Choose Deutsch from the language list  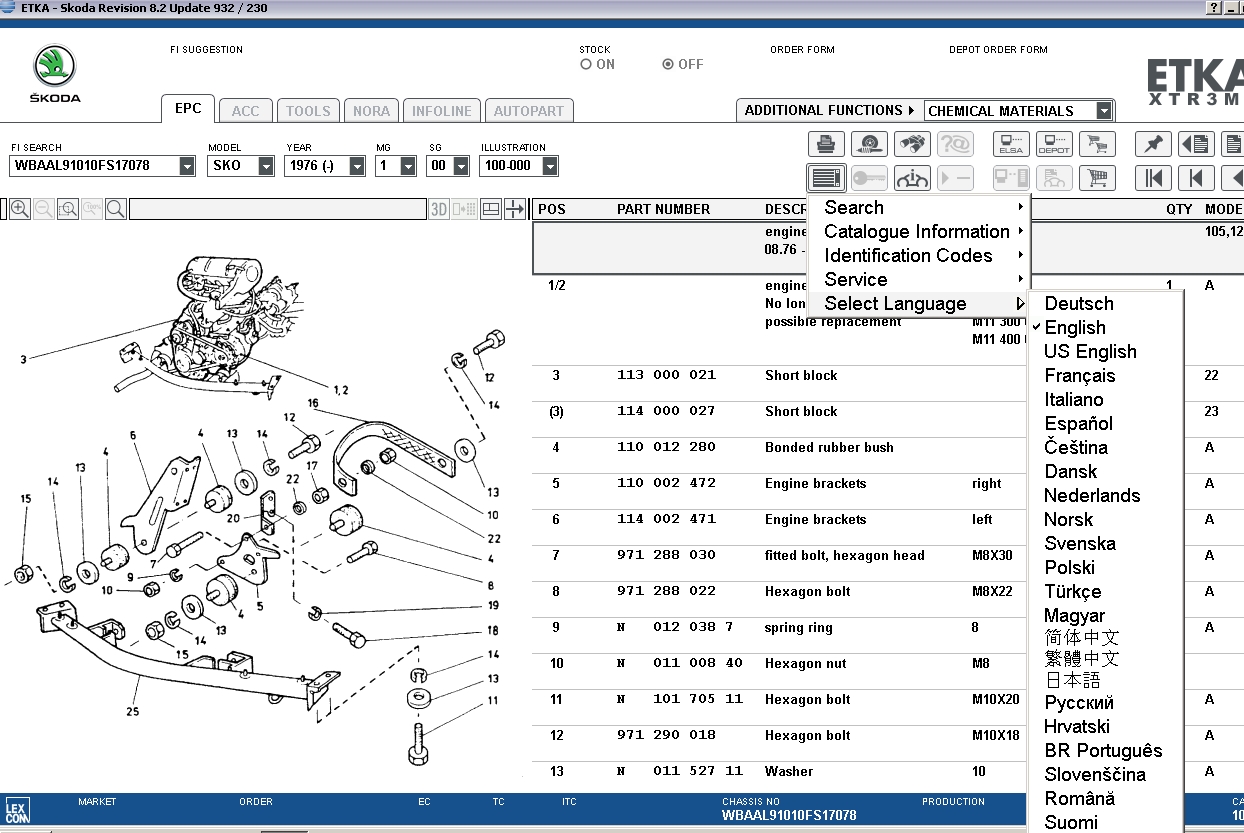tap(1078, 304)
